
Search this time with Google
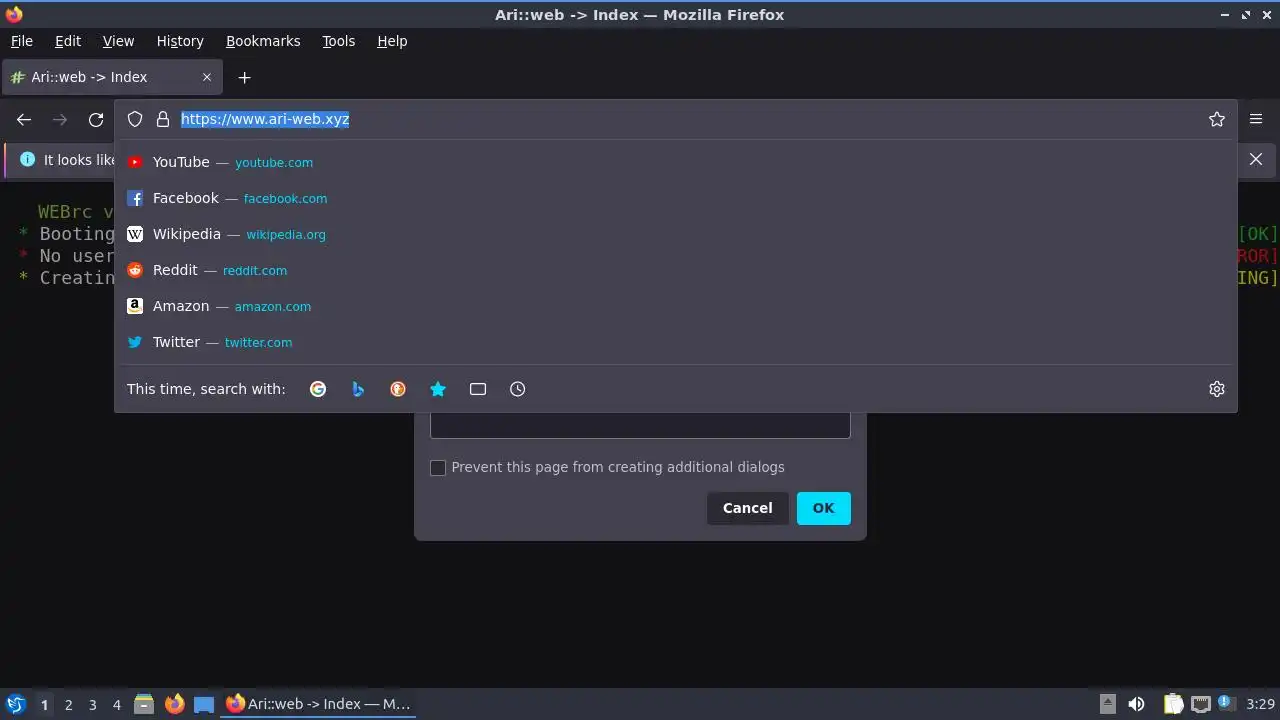(x=318, y=389)
